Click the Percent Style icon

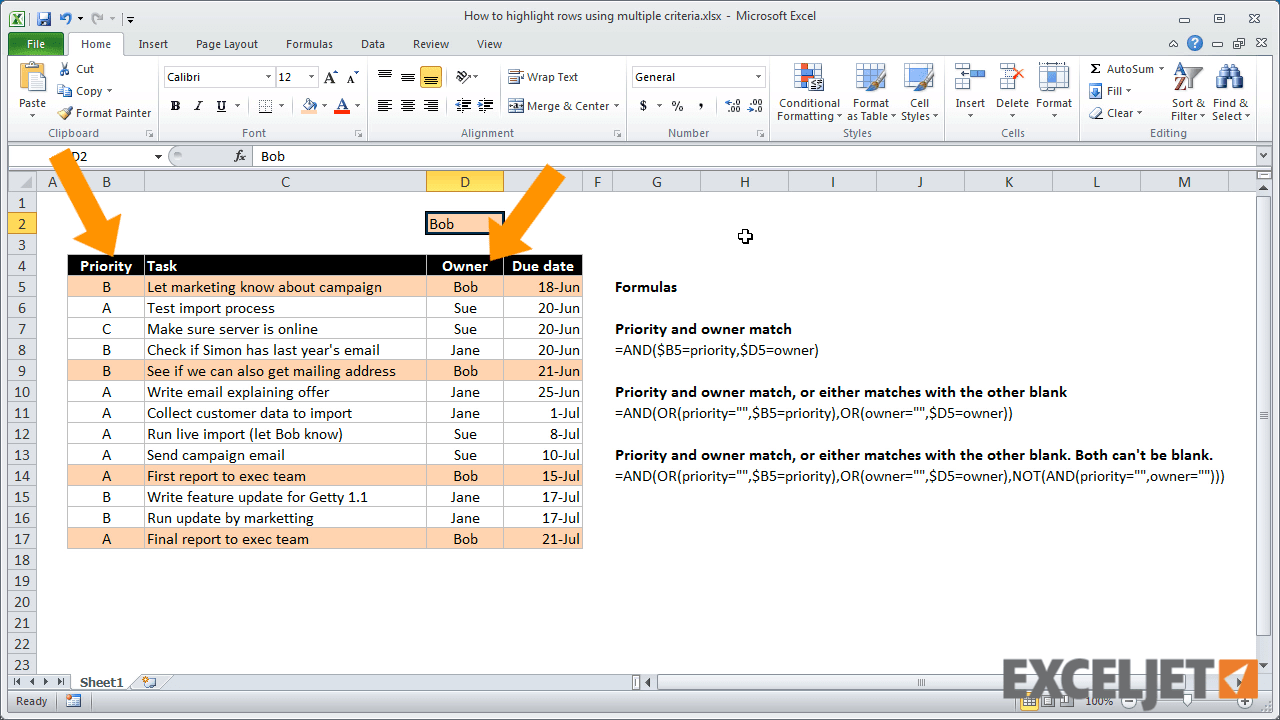[x=676, y=105]
